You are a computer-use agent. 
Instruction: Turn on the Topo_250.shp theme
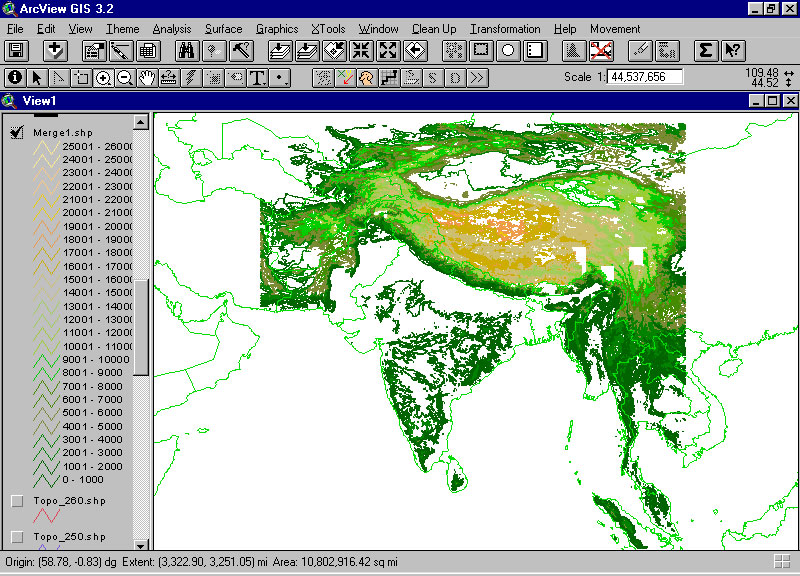17,537
